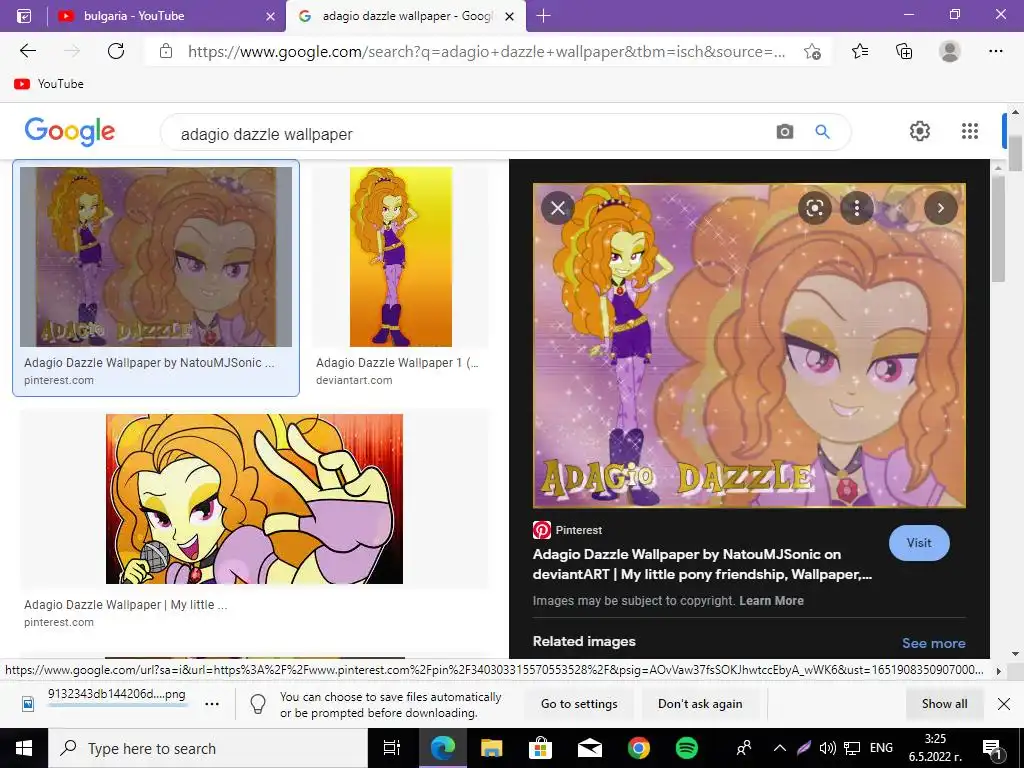This screenshot has width=1024, height=768.
Task: Click Go to settings for downloads
Action: click(x=579, y=704)
